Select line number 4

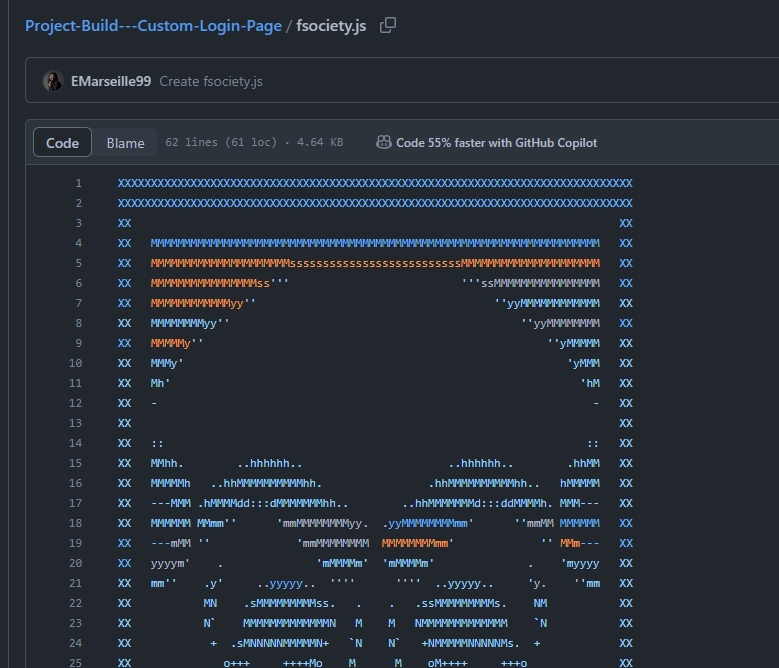coord(78,243)
